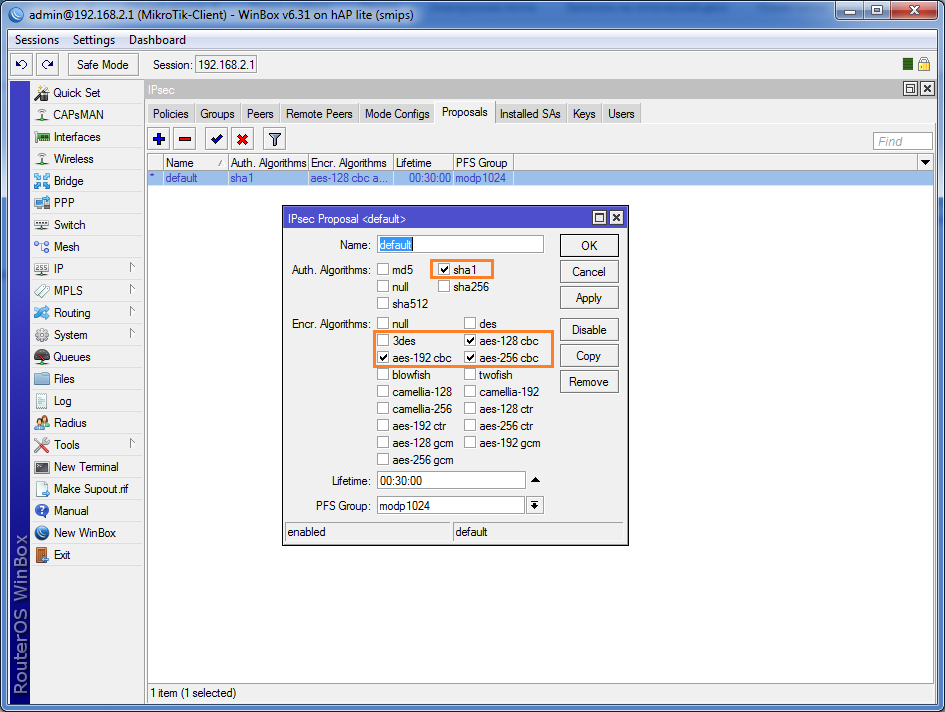Switch to the Installed SAs tab
Screen dimensions: 945x712
(530, 113)
